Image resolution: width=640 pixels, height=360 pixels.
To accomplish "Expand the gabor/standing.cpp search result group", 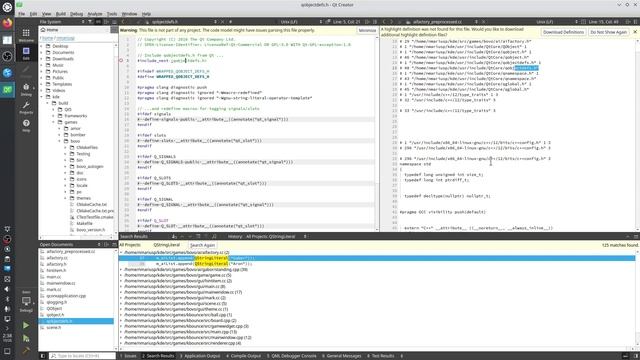I will coord(121,270).
